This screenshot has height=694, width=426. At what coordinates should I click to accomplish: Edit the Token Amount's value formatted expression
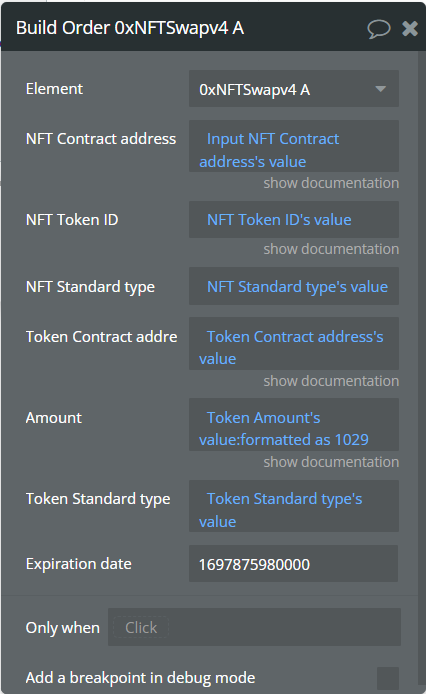pos(294,425)
